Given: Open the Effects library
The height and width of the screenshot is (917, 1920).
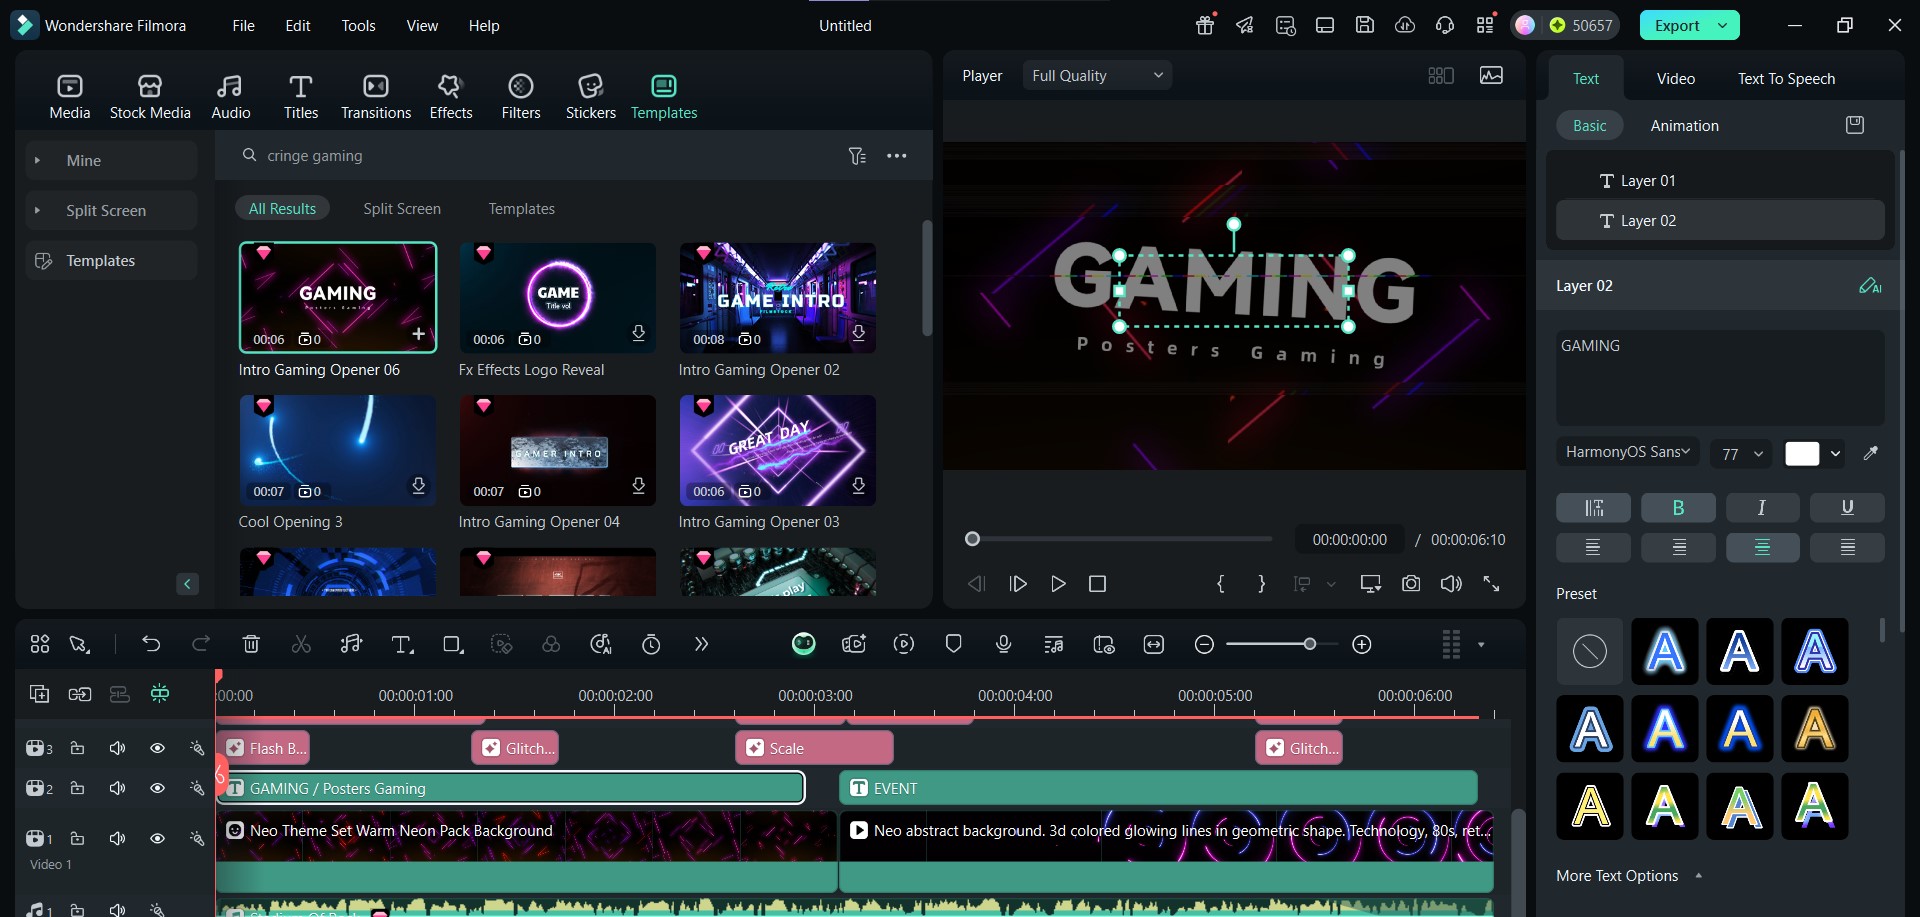Looking at the screenshot, I should pyautogui.click(x=451, y=97).
